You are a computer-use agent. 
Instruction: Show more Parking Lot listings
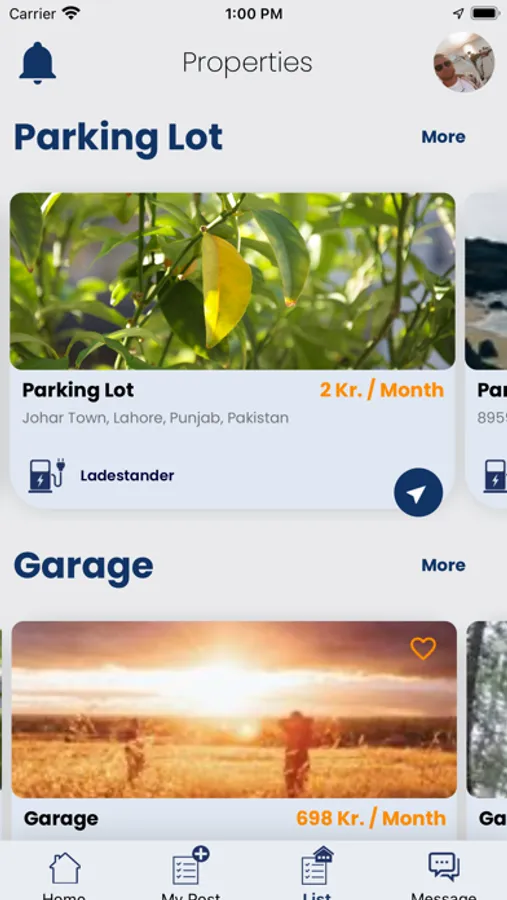443,137
